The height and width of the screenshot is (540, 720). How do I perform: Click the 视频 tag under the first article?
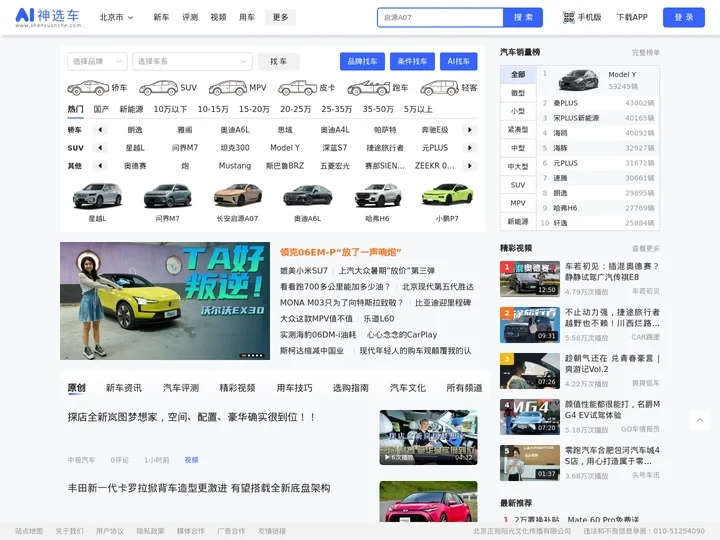coord(191,460)
